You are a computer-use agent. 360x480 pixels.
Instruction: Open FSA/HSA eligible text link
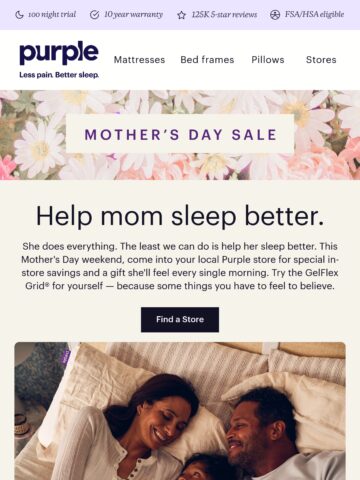[314, 15]
